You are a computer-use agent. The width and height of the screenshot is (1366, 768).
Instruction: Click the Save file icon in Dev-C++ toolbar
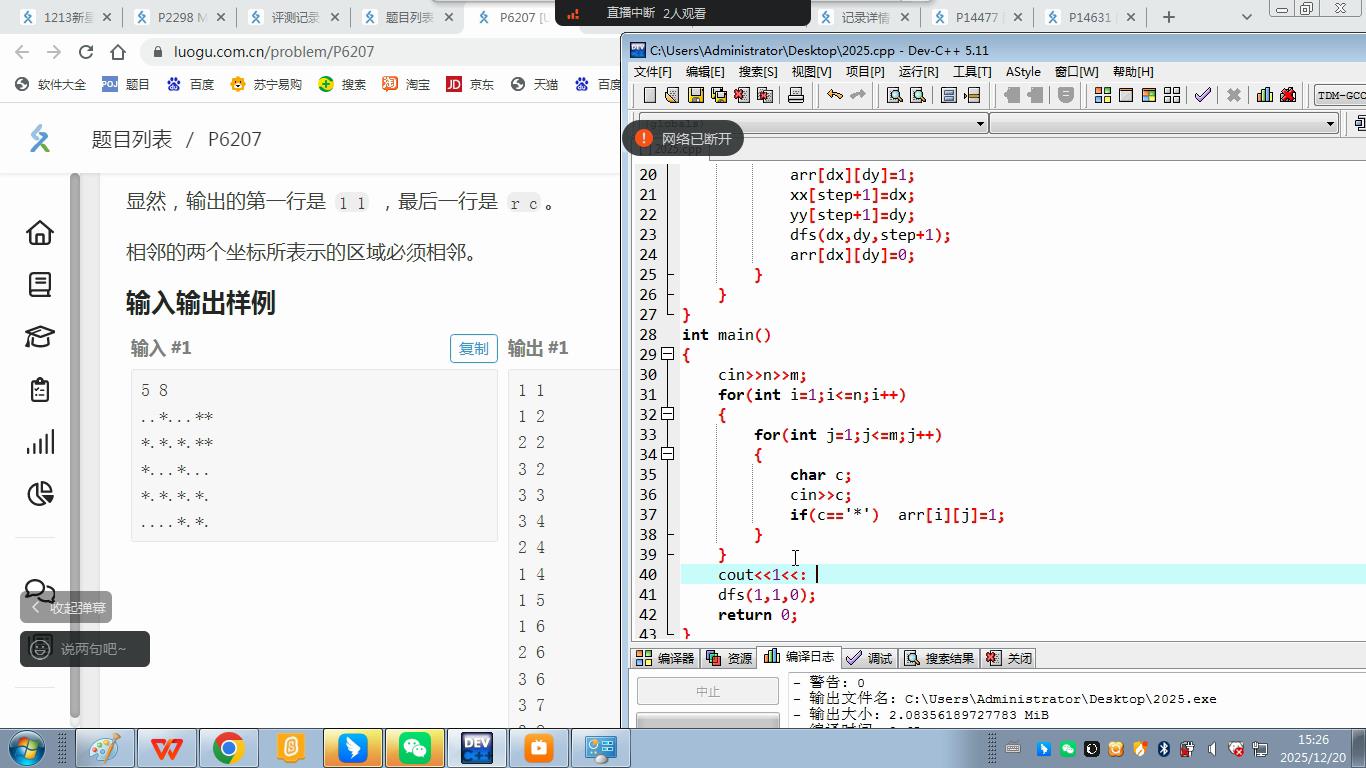pos(695,95)
